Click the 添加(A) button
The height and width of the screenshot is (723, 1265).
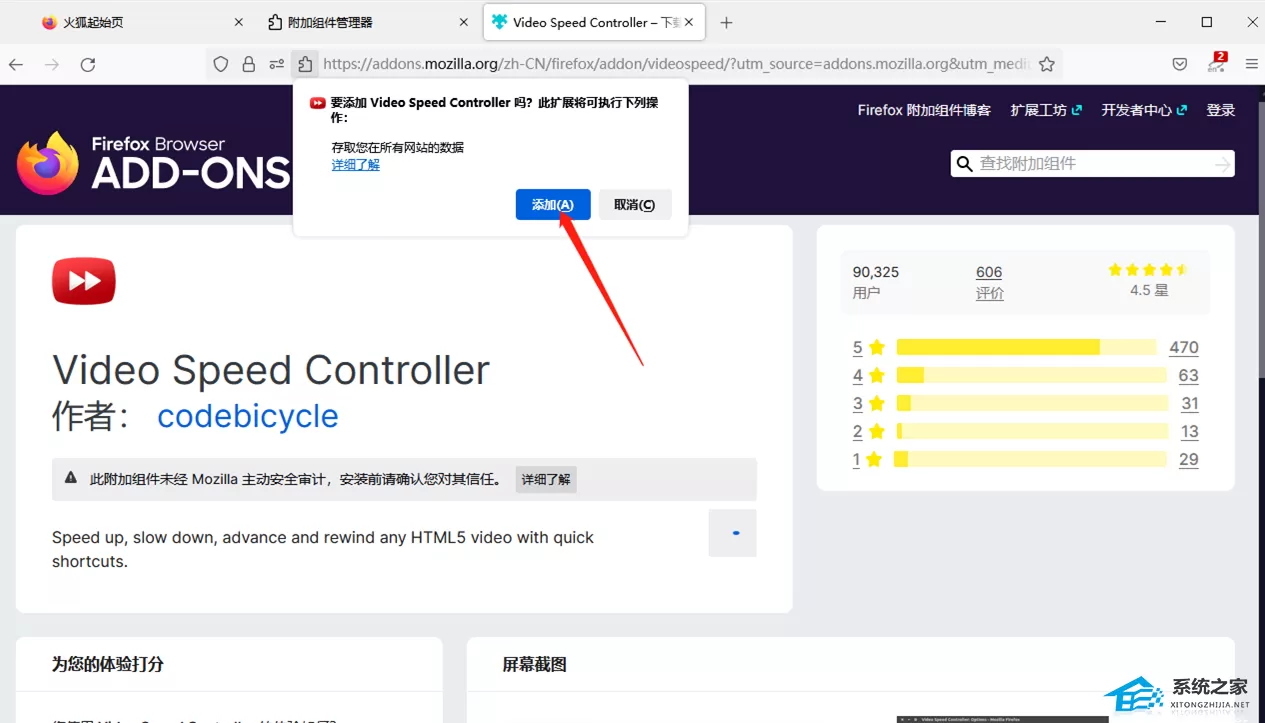click(553, 205)
